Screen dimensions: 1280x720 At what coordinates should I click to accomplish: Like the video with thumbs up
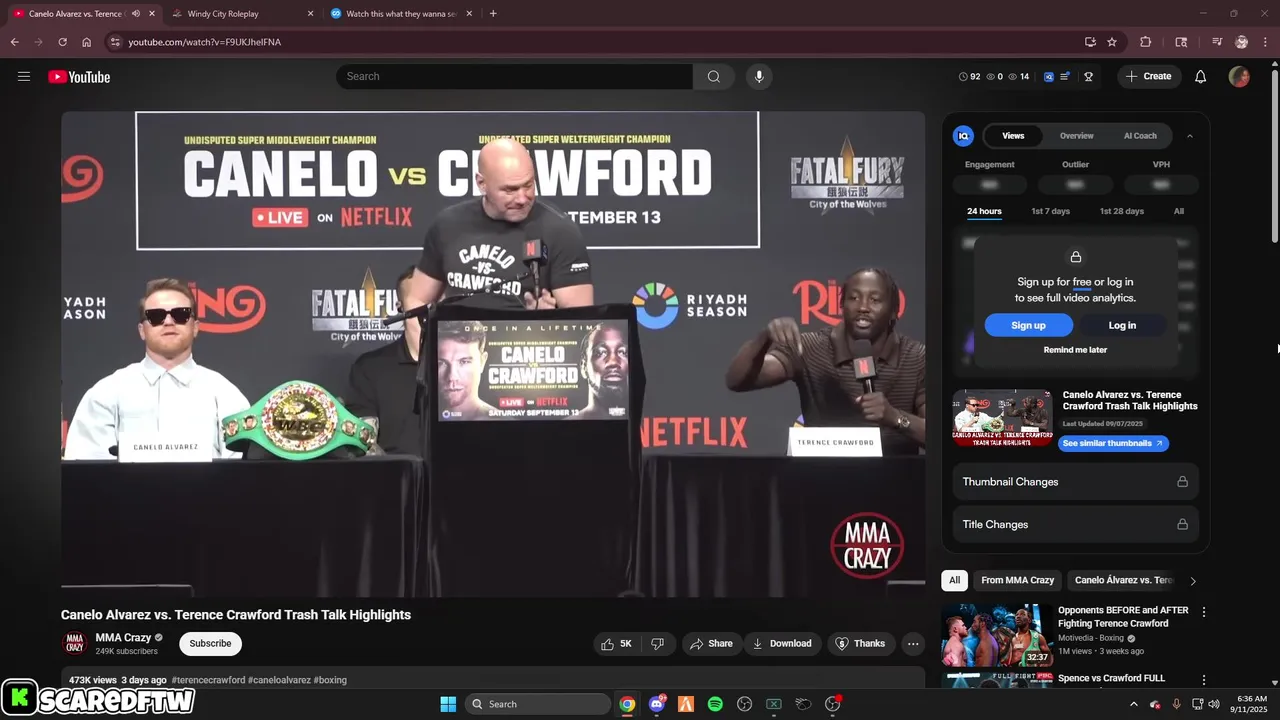coord(617,643)
